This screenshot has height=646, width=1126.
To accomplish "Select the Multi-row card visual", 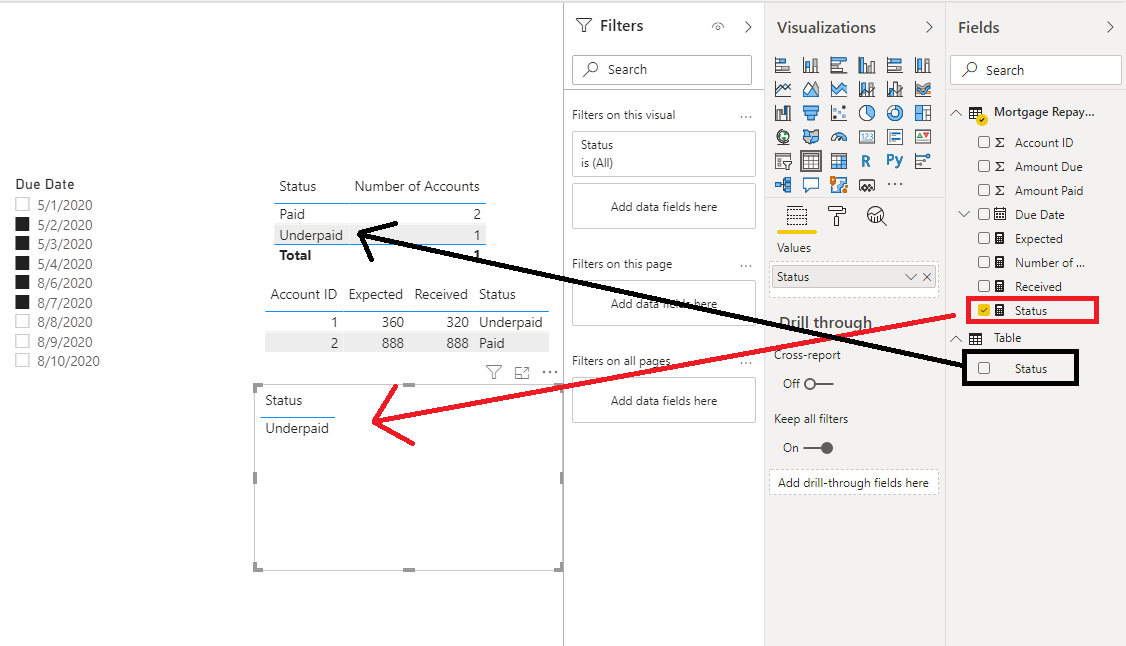I will [895, 136].
